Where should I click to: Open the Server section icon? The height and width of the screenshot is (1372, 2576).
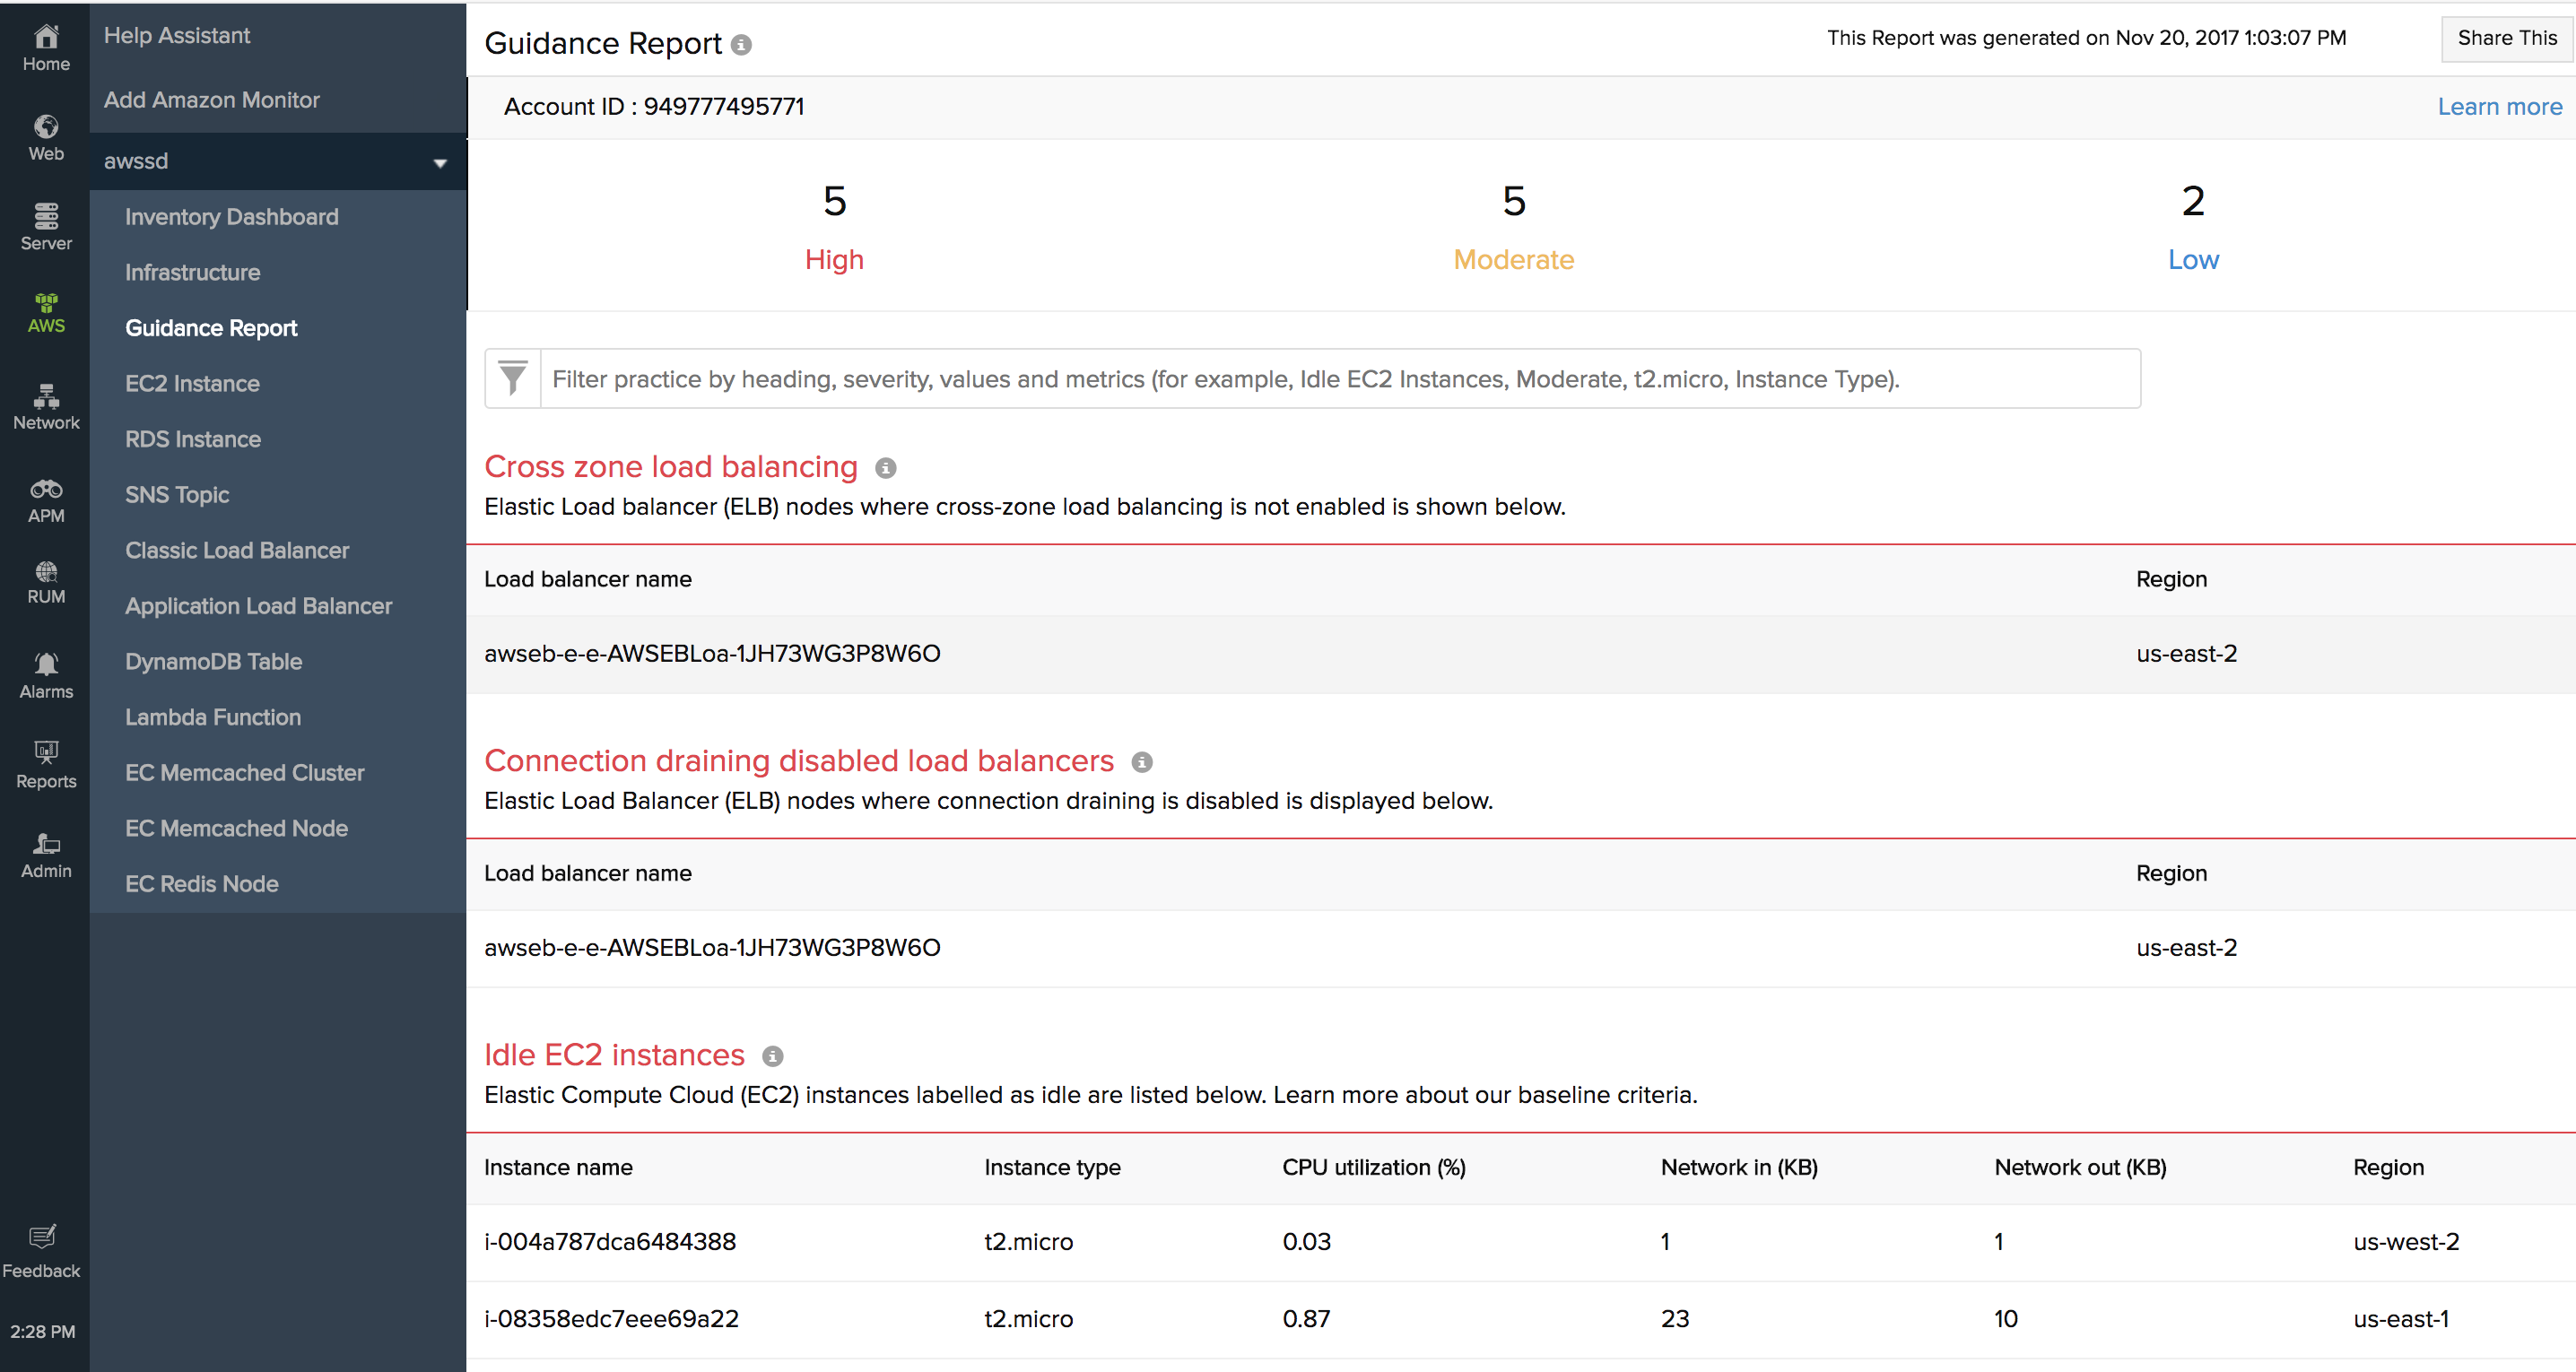[45, 217]
